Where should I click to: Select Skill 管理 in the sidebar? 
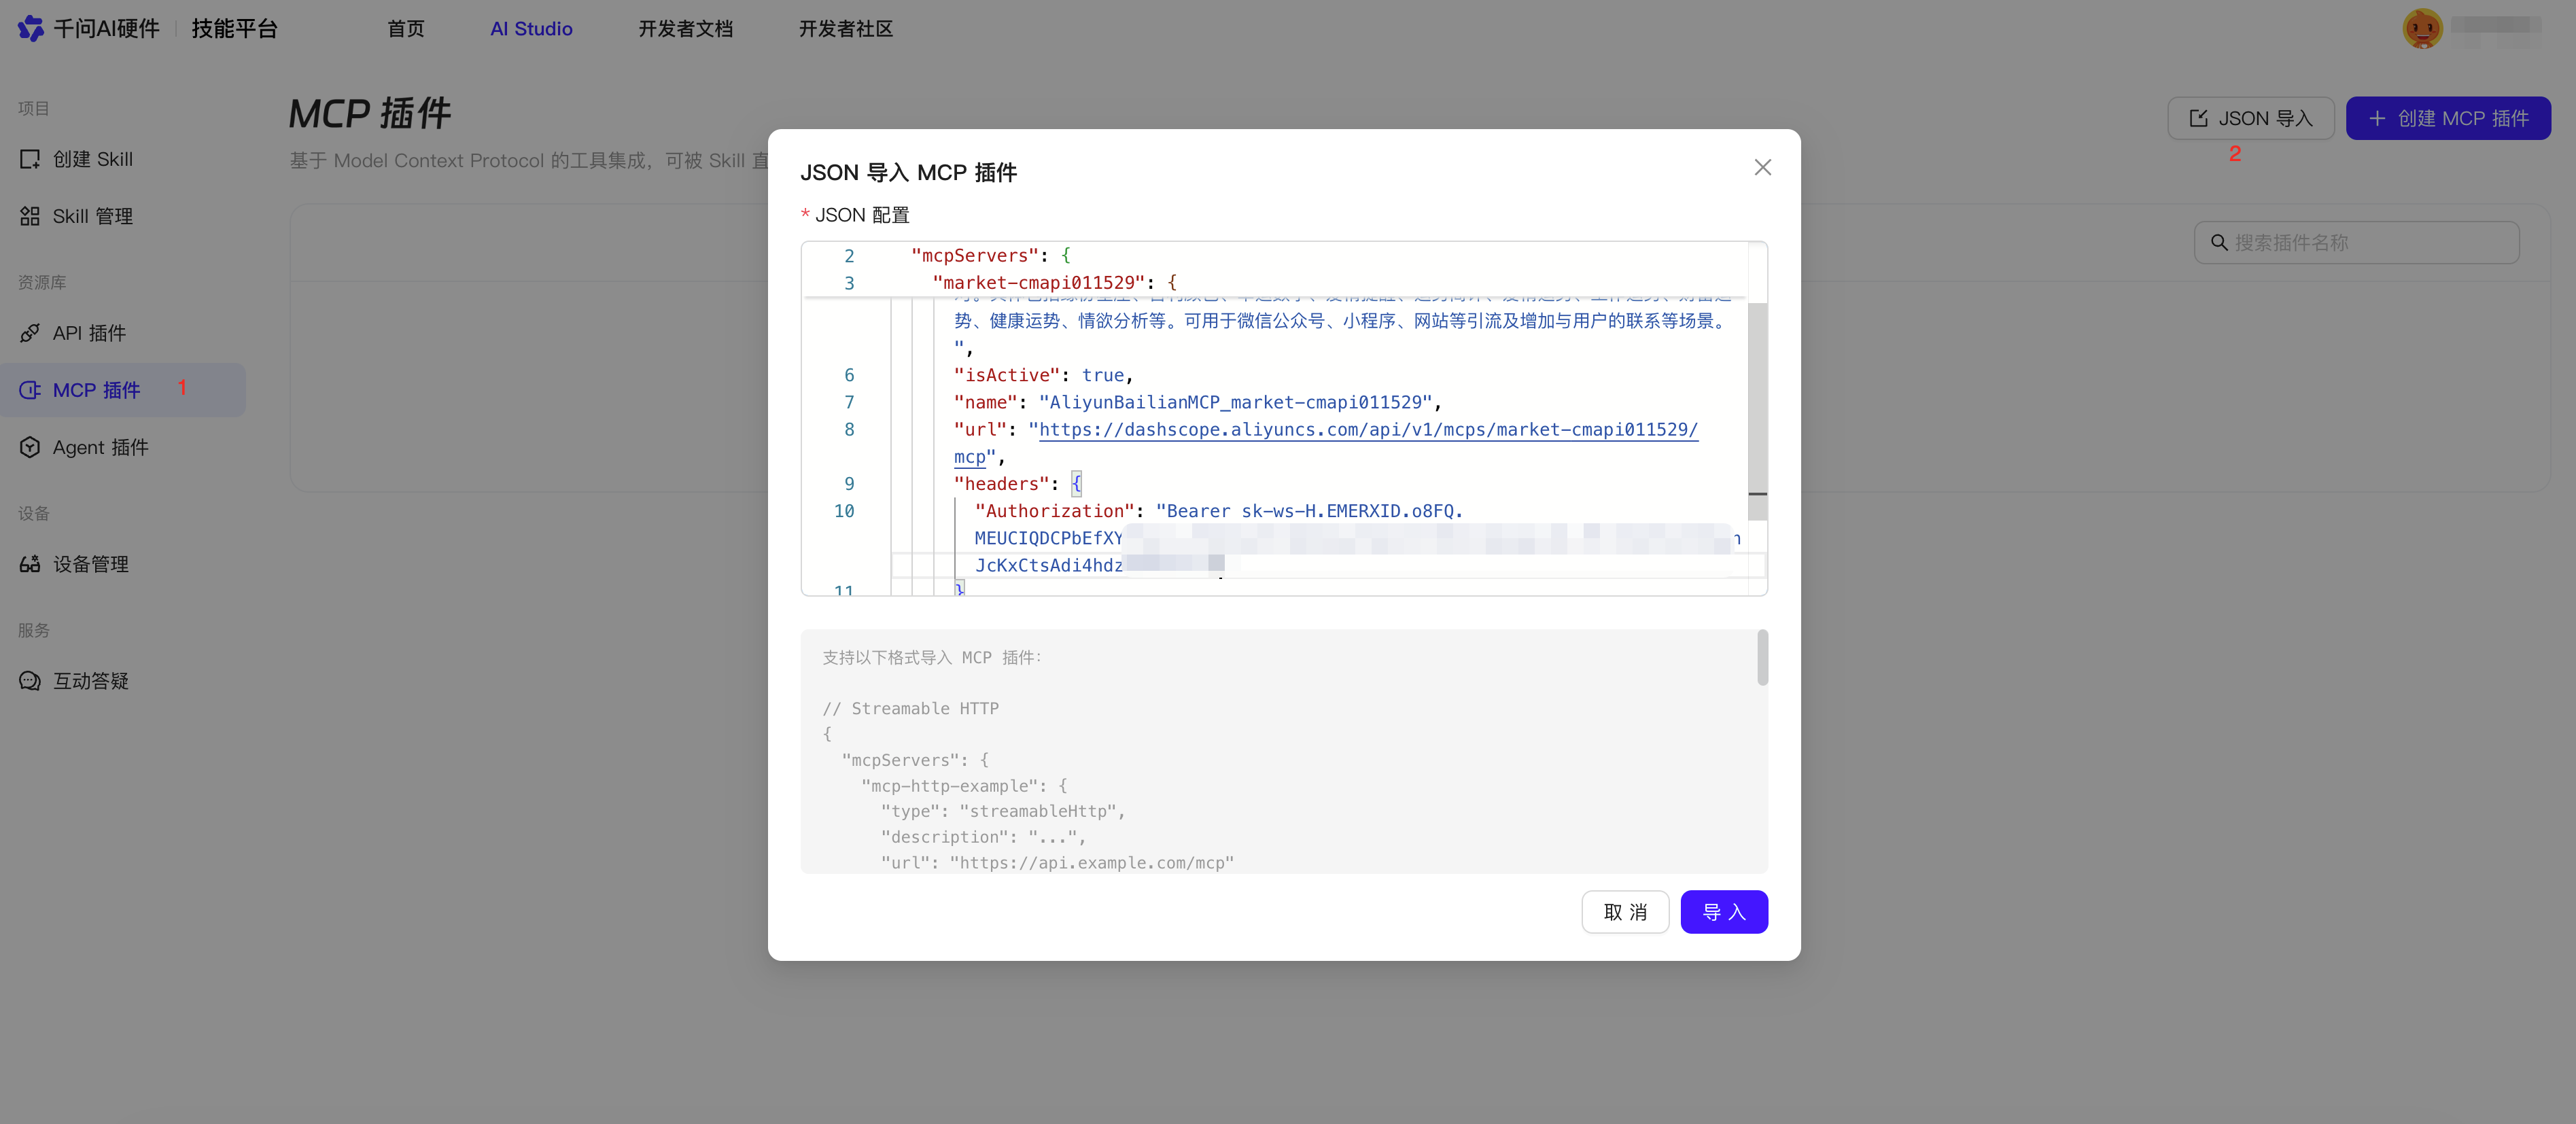tap(123, 216)
